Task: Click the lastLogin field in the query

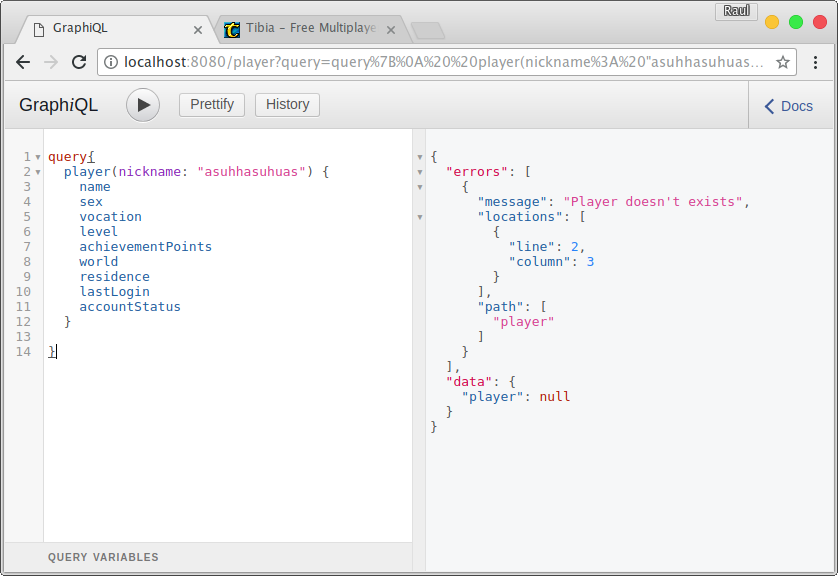Action: (x=114, y=291)
